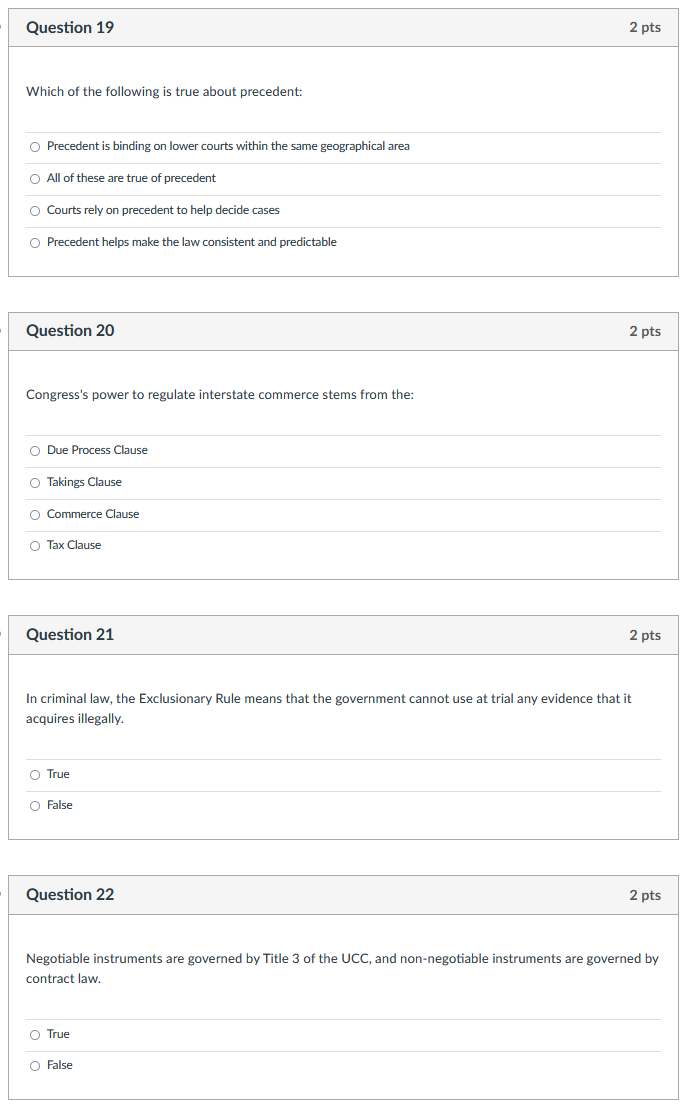
Task: Select 'Precedent helps make the law consistent' answer
Action: pyautogui.click(x=34, y=242)
